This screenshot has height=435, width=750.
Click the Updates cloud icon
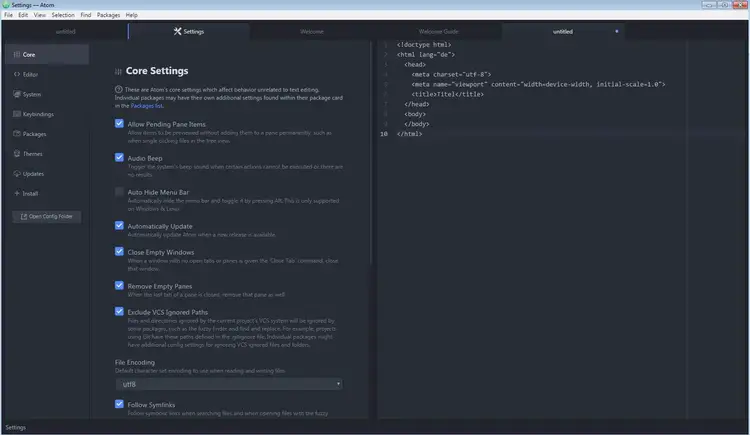[x=17, y=174]
